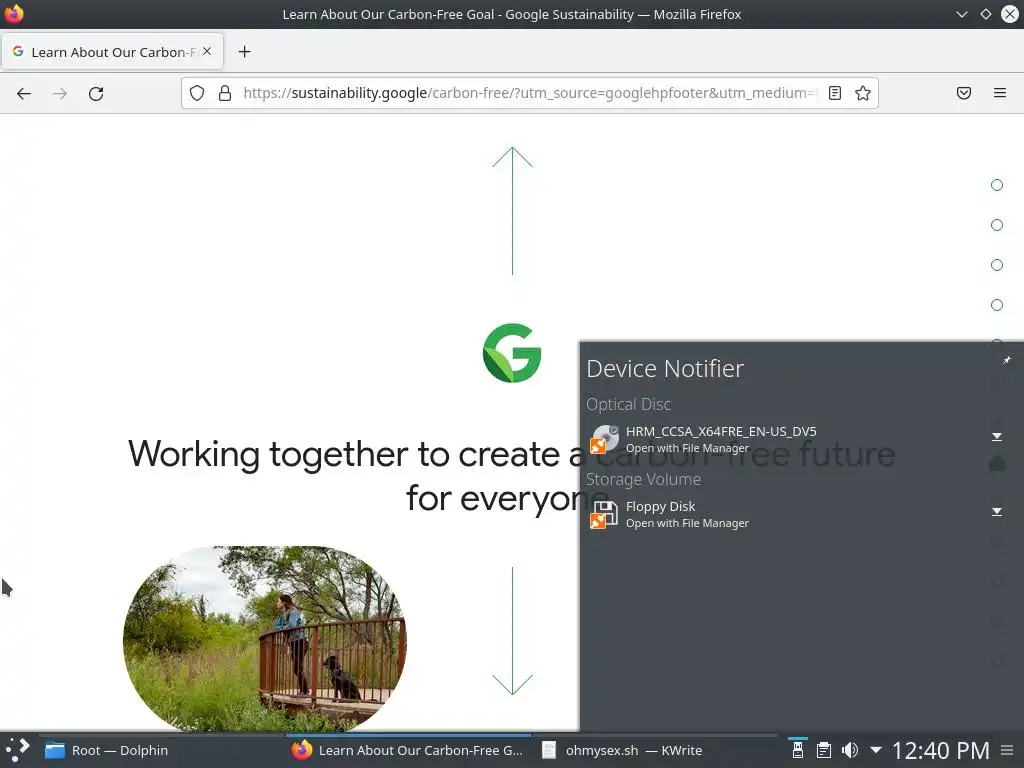Bookmark this page with star icon

click(x=863, y=93)
